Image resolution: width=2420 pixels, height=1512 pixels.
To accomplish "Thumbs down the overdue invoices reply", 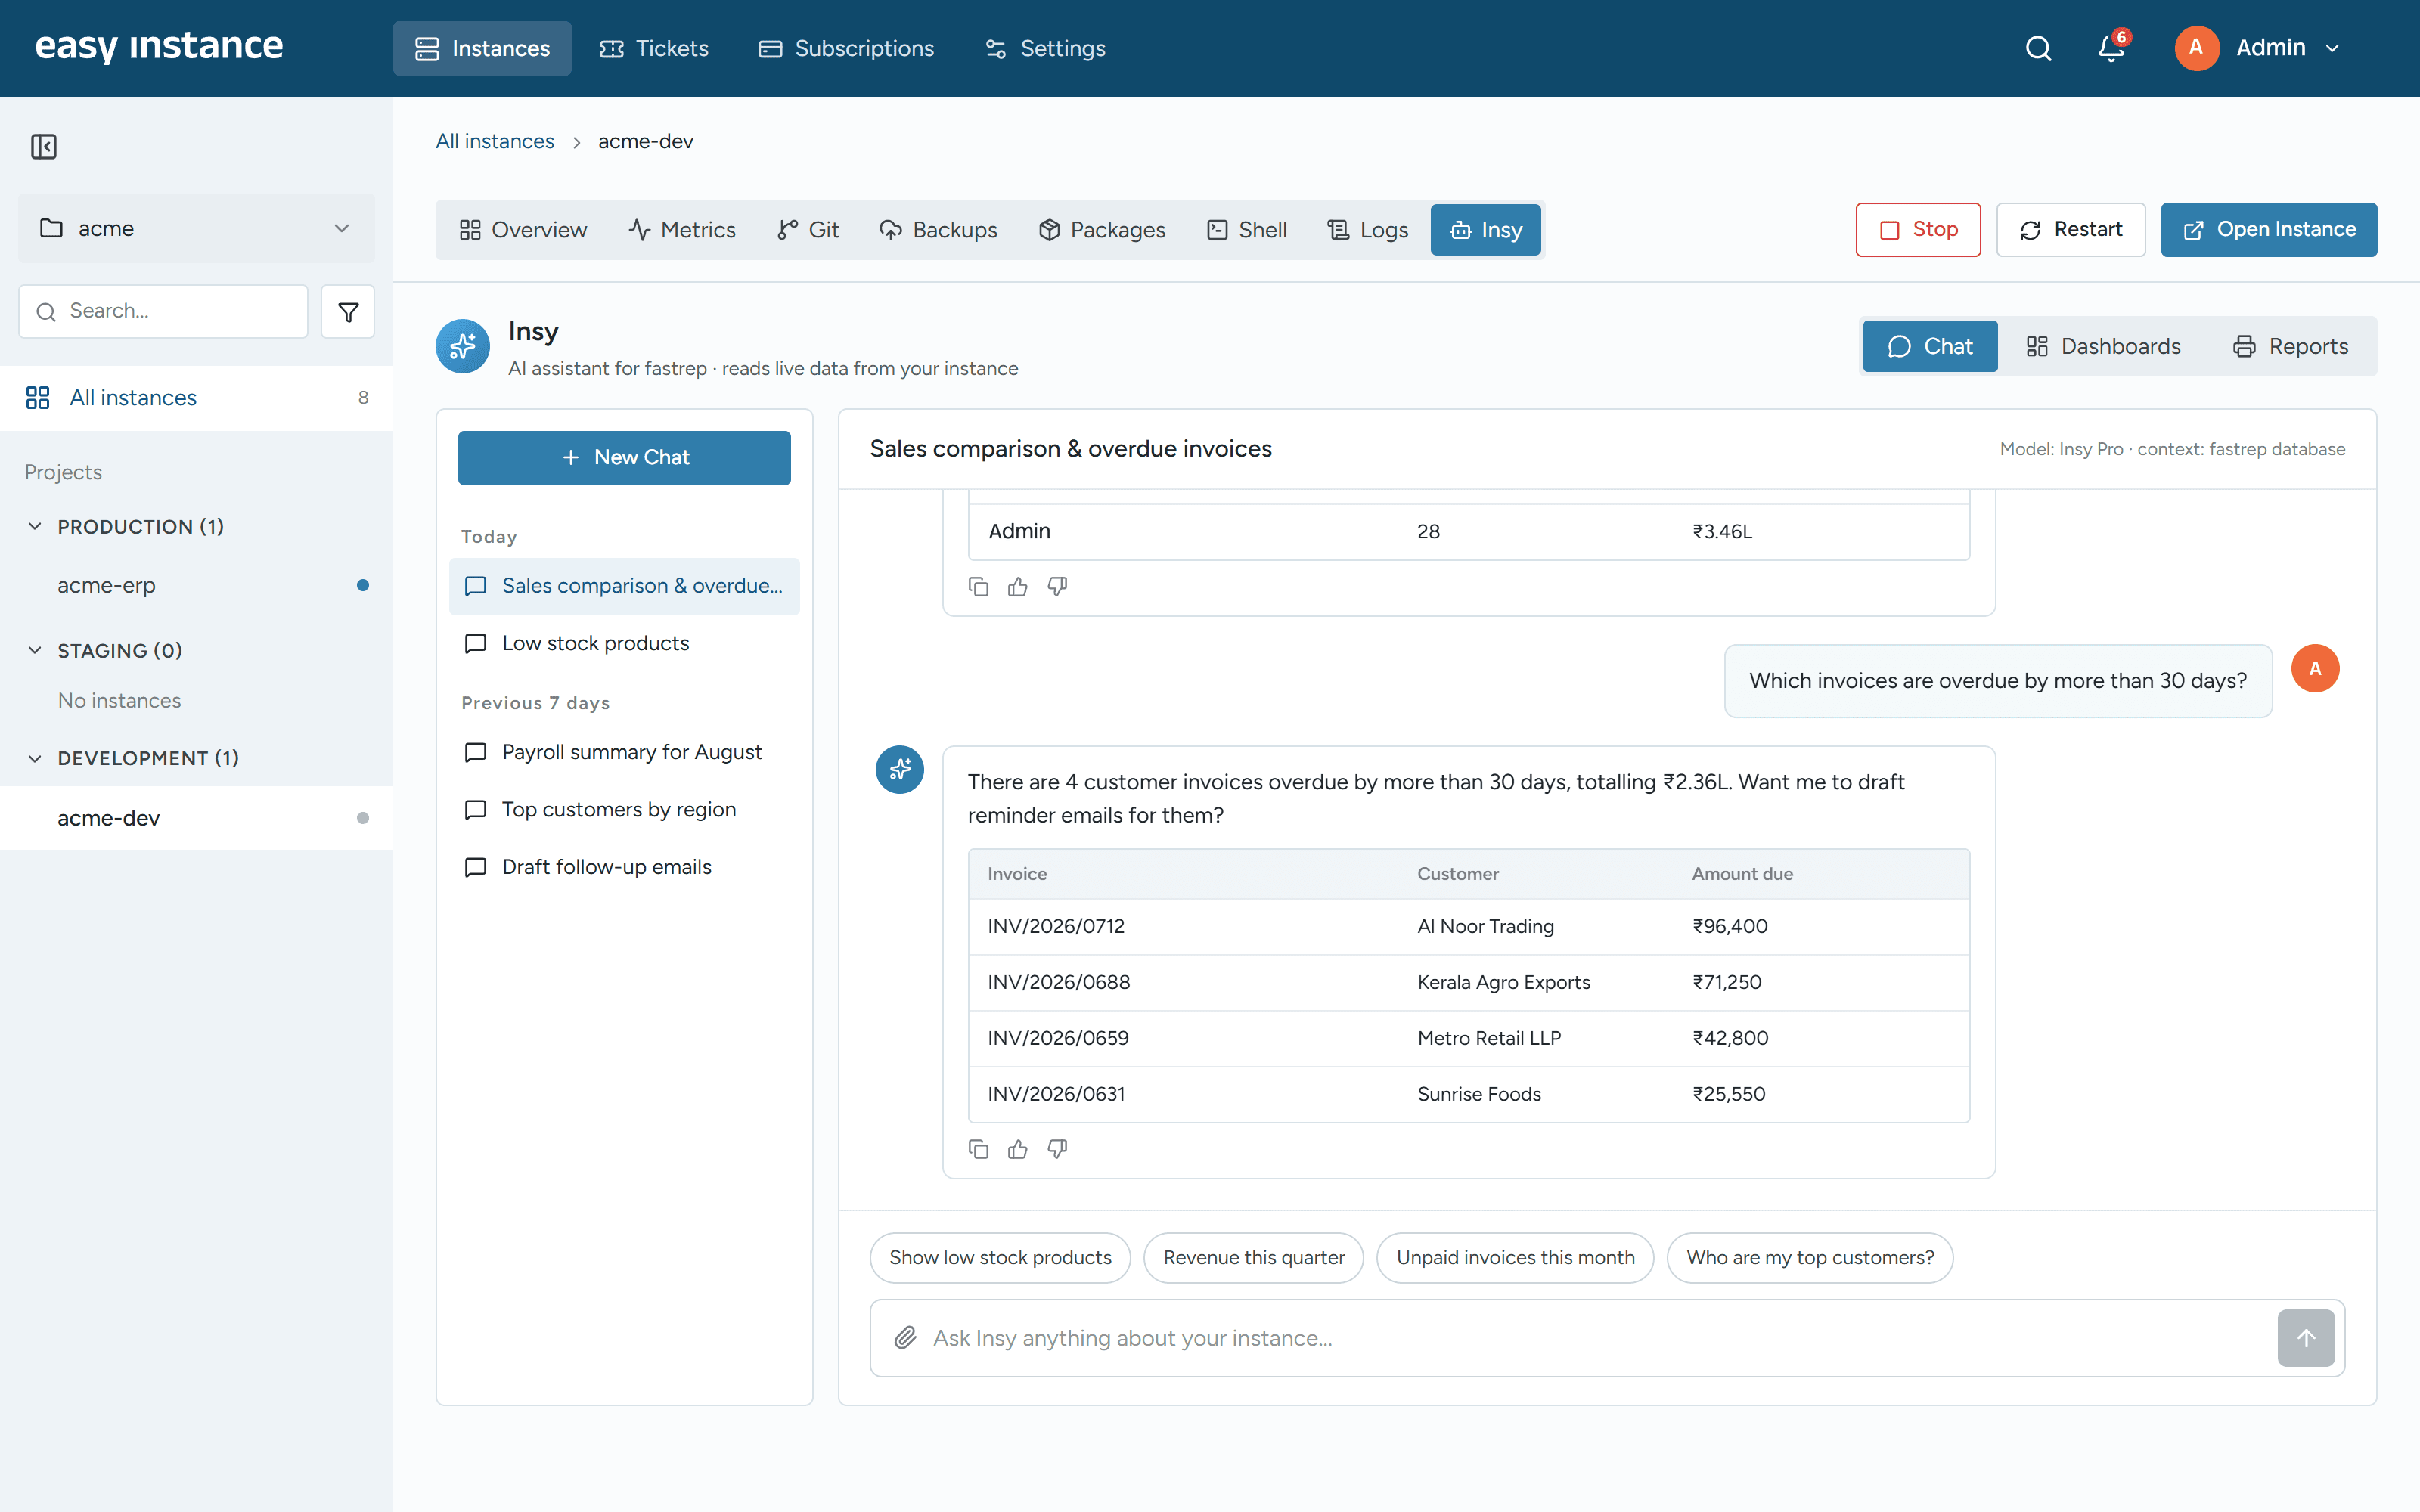I will [1057, 1149].
